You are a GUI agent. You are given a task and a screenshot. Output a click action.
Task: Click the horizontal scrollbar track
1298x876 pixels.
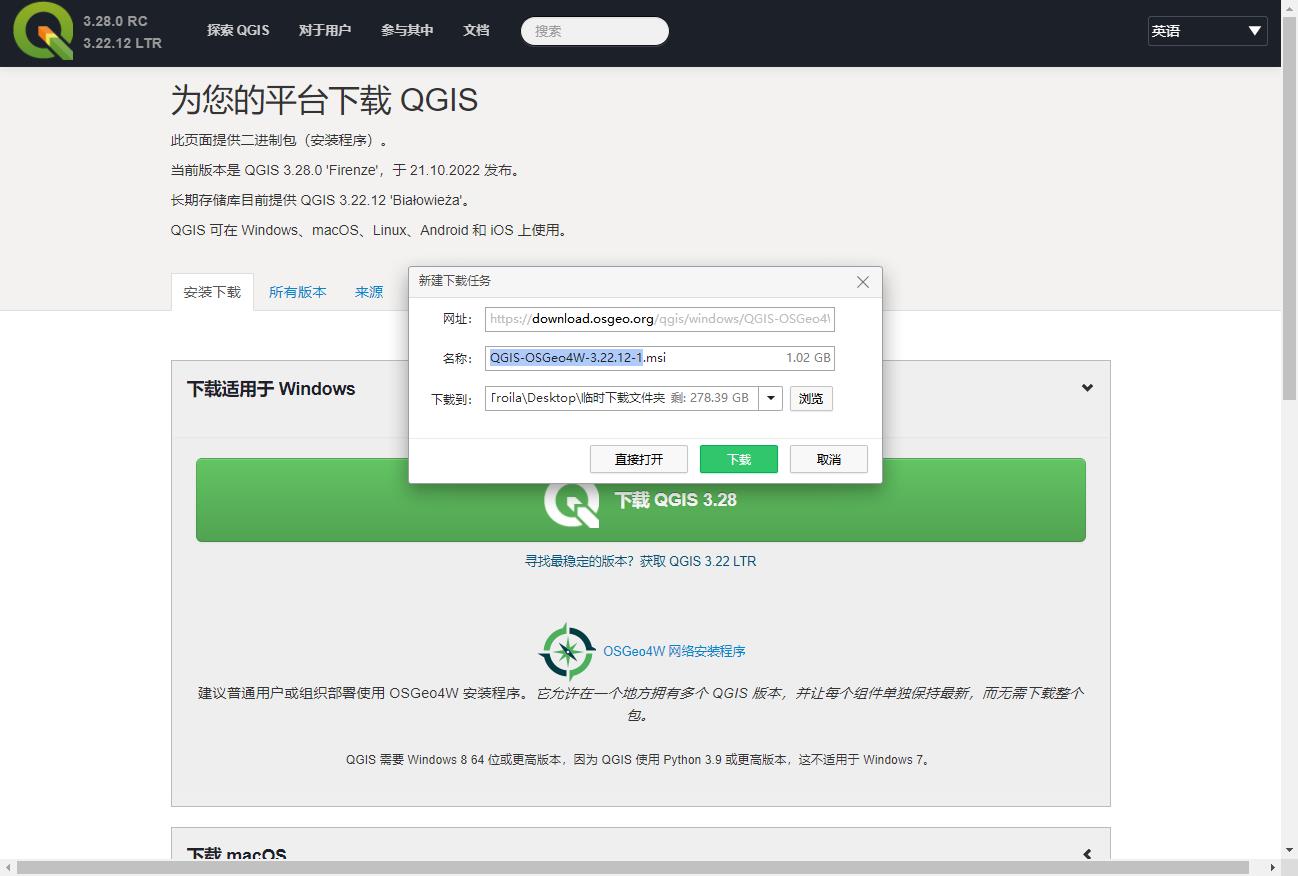(633, 868)
